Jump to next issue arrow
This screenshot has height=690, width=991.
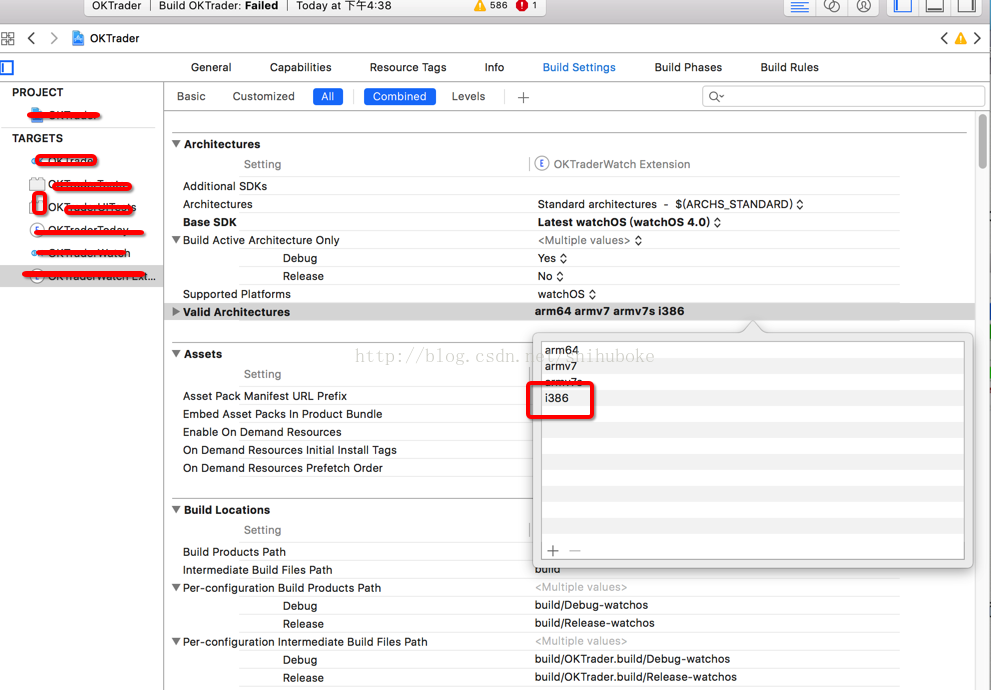point(977,39)
